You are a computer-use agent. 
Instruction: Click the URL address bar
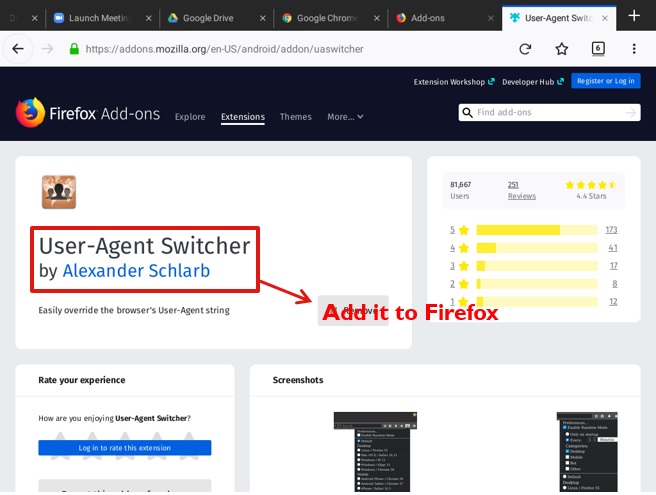click(224, 49)
